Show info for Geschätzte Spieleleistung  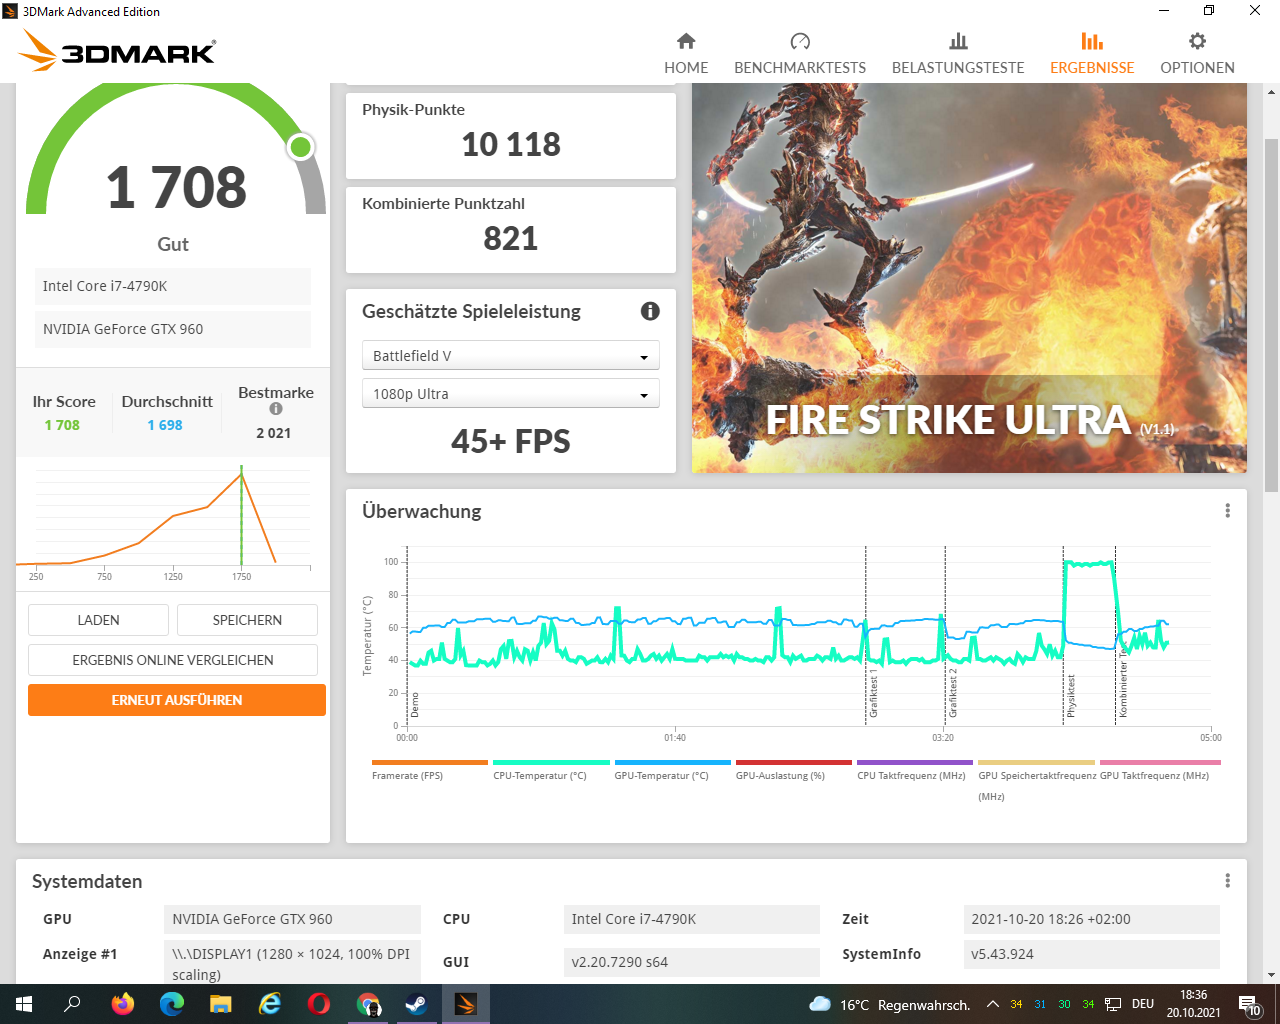pyautogui.click(x=650, y=311)
